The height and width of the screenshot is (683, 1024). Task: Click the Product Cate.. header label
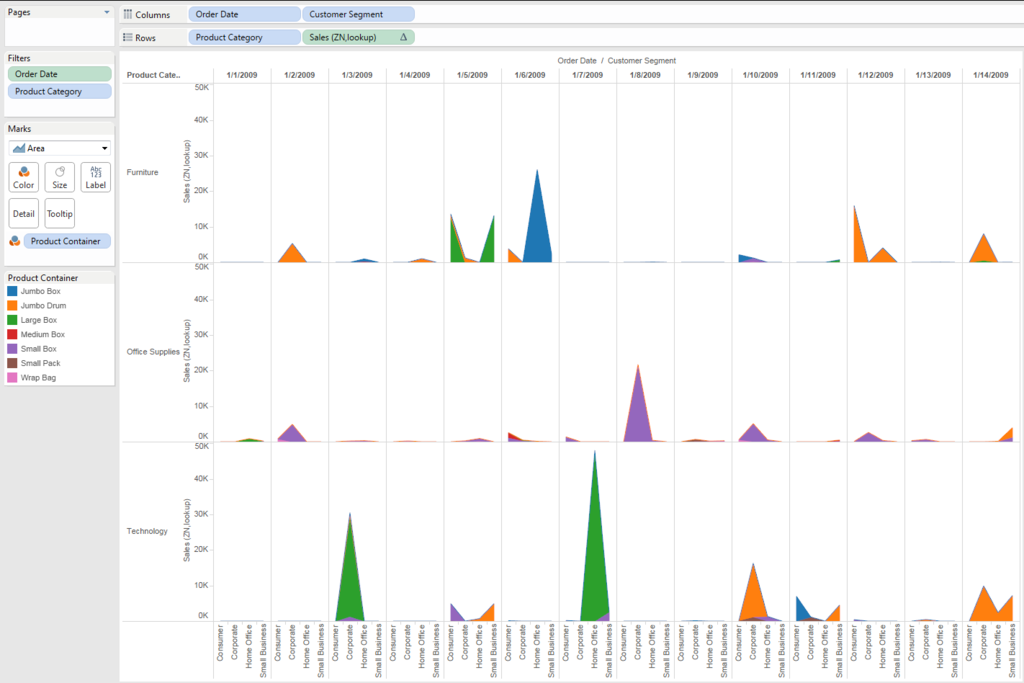153,75
